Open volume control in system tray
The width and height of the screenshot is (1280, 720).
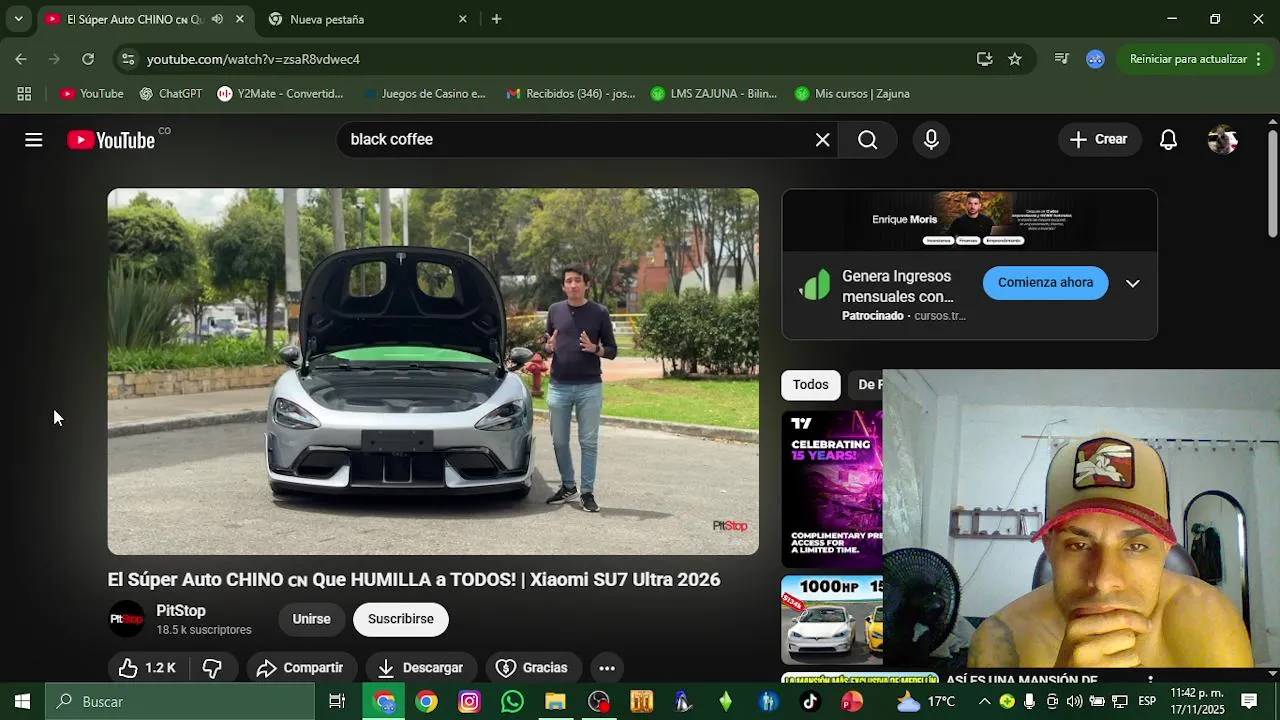[x=1074, y=702]
